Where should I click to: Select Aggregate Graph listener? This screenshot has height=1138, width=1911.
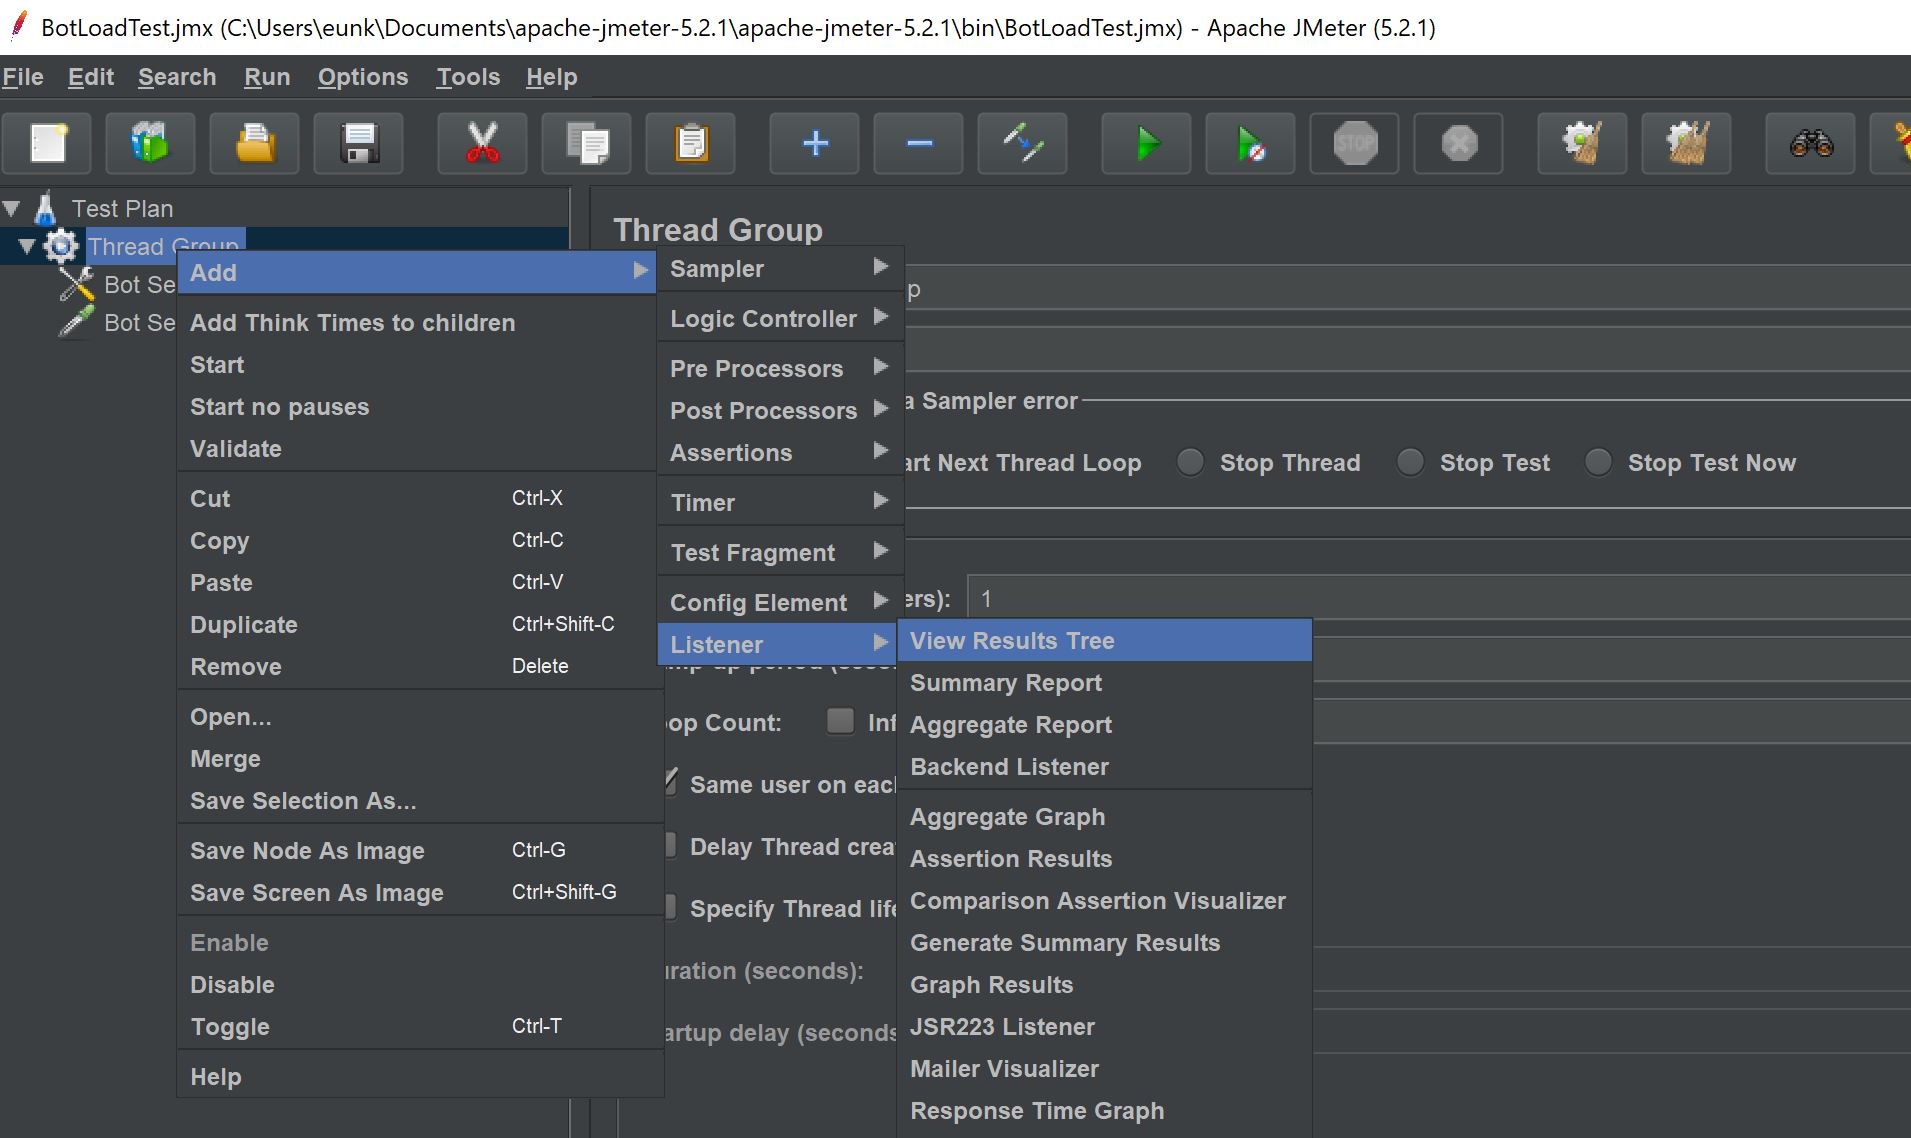pos(1104,816)
